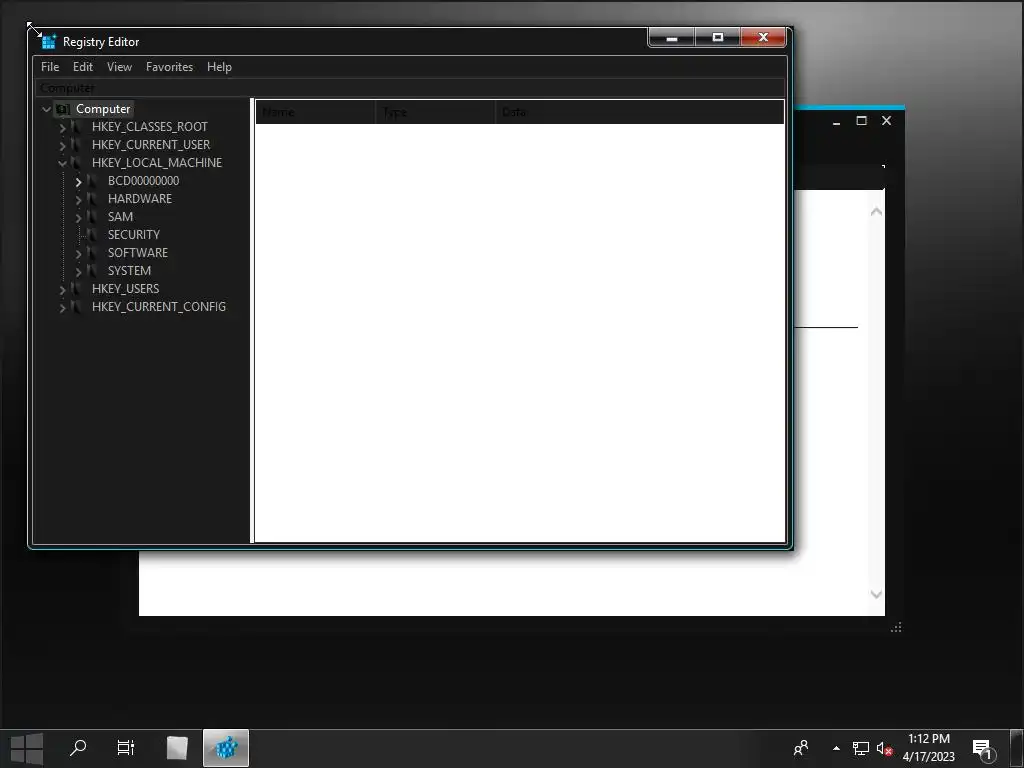Click the Type column header
1024x768 pixels.
pyautogui.click(x=436, y=112)
